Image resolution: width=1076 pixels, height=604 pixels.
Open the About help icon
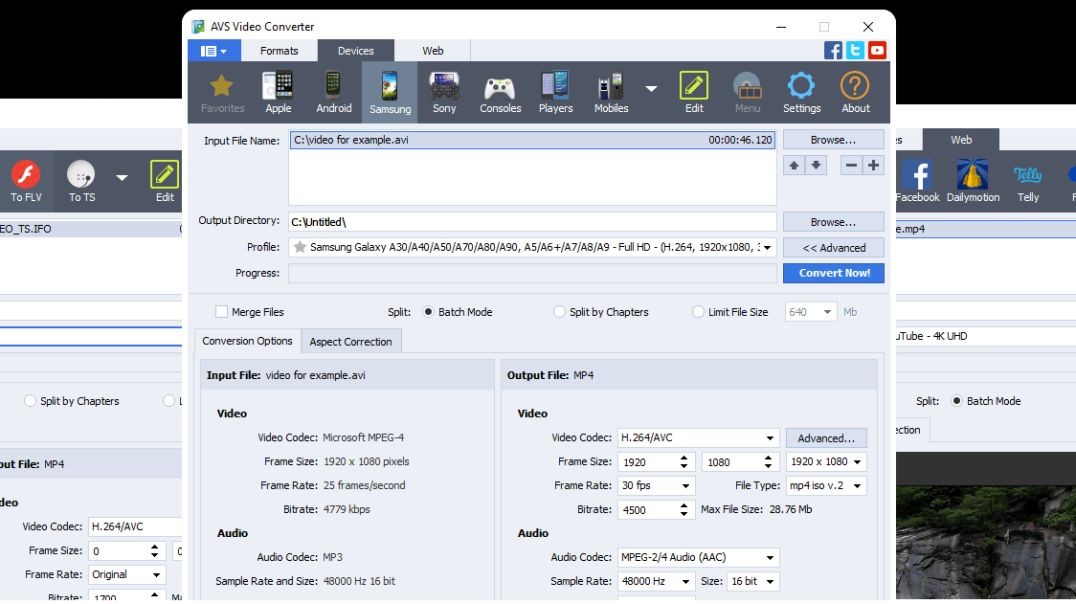click(x=855, y=93)
